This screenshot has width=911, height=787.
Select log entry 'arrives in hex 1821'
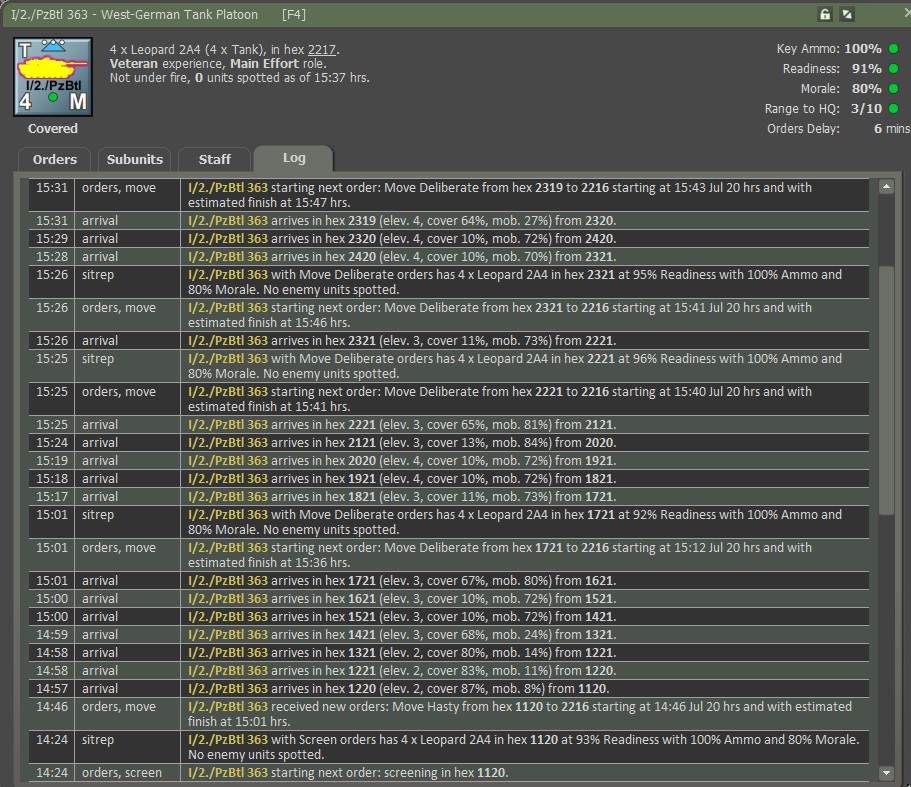(449, 497)
